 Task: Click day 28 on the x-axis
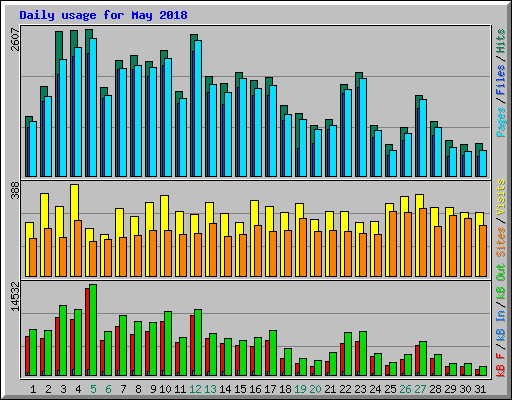[435, 389]
